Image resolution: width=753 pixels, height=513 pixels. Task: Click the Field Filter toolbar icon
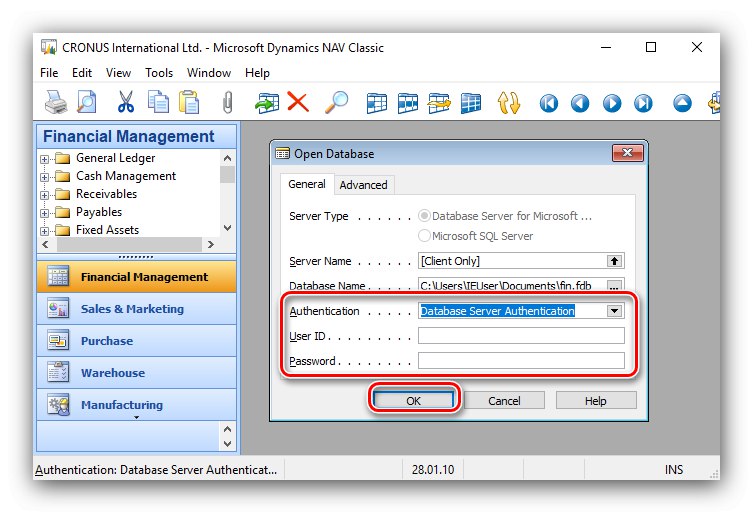377,103
